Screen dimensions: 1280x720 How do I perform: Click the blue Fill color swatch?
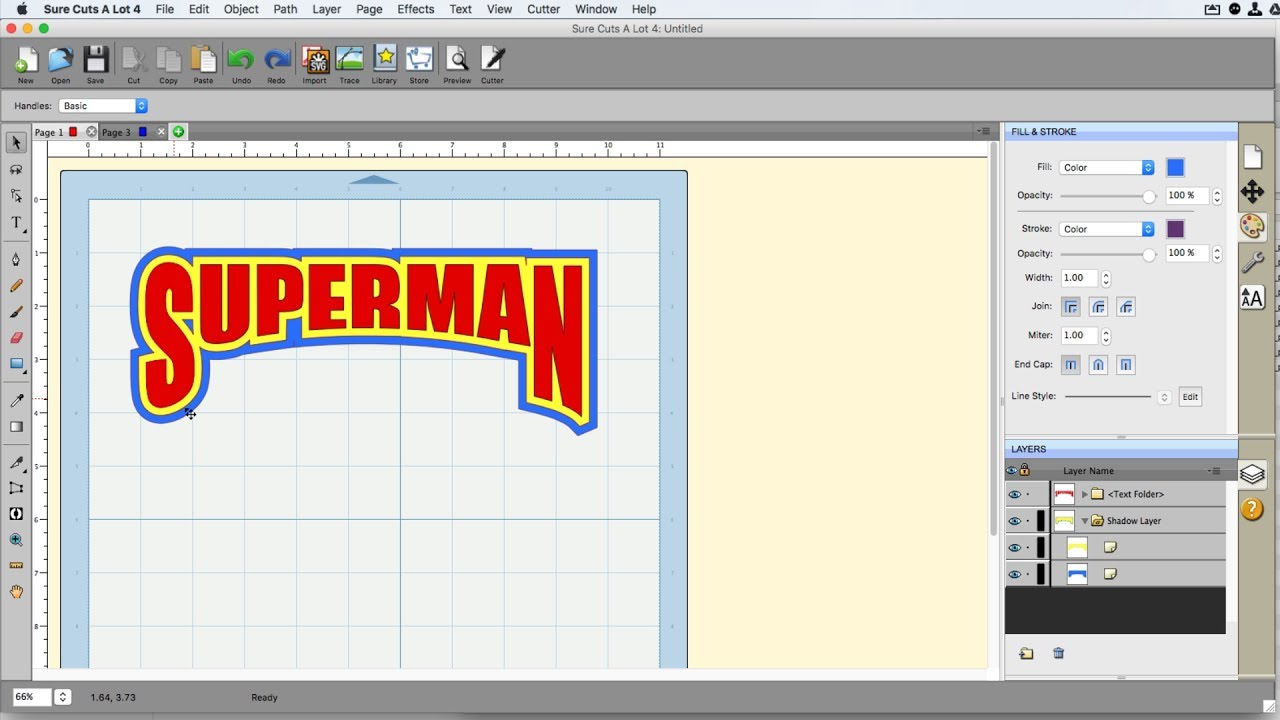coord(1175,167)
